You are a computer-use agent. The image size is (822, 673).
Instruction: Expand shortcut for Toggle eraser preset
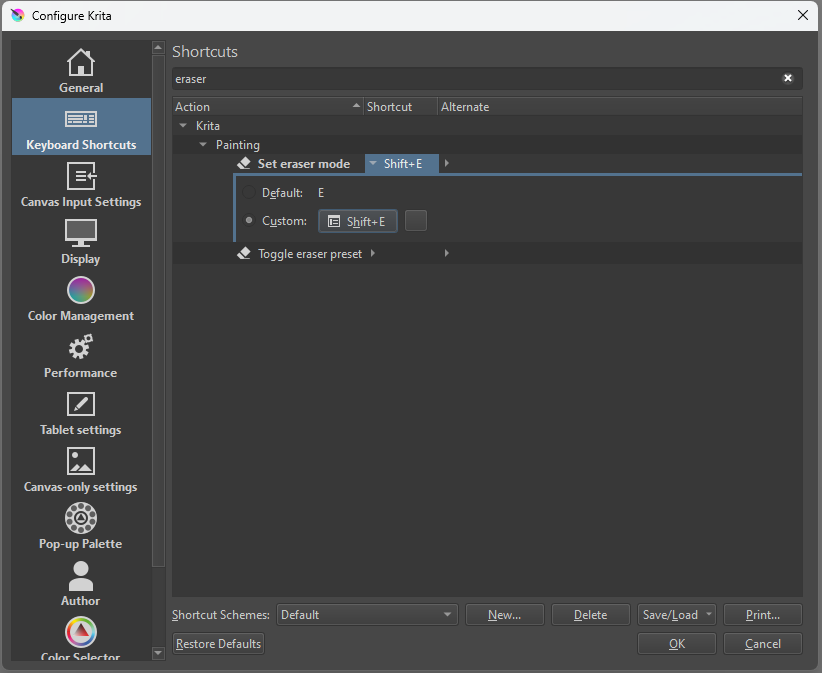pyautogui.click(x=373, y=254)
